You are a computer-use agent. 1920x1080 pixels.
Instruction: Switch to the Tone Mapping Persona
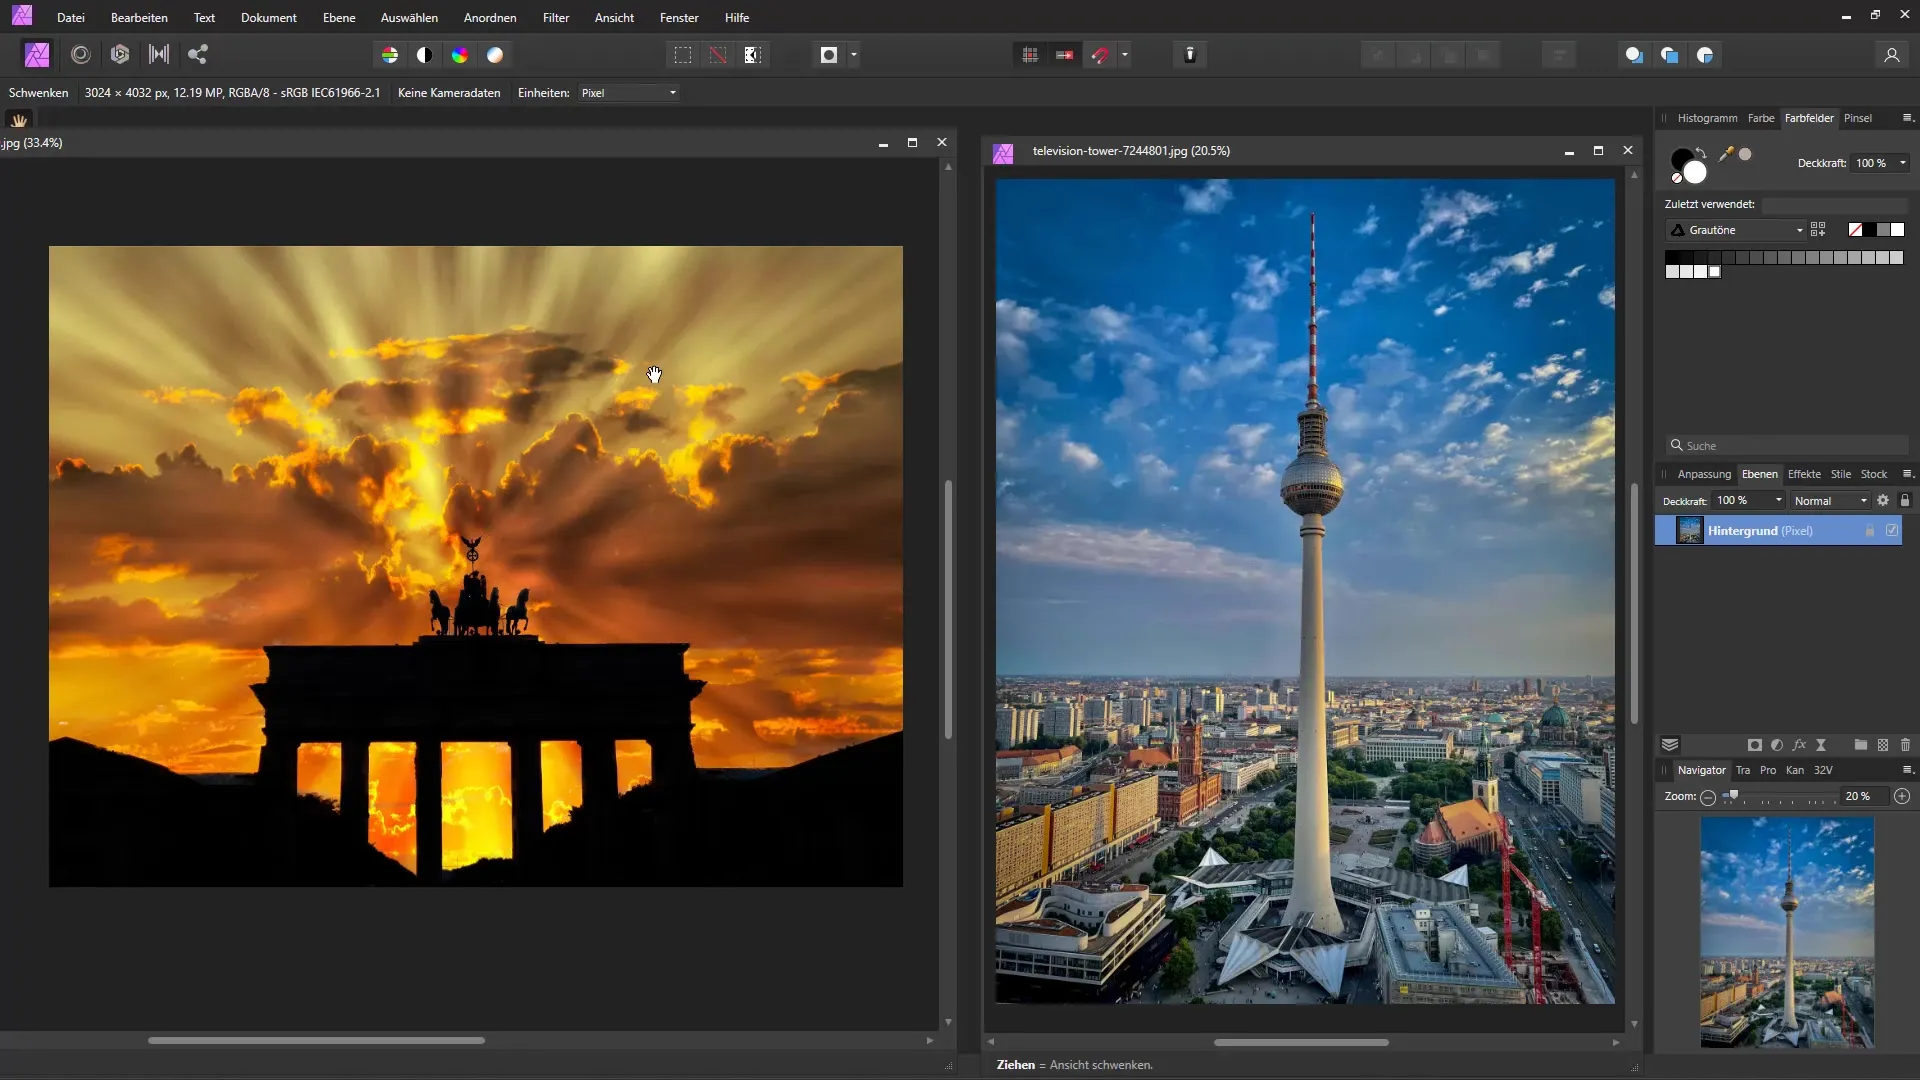[159, 55]
